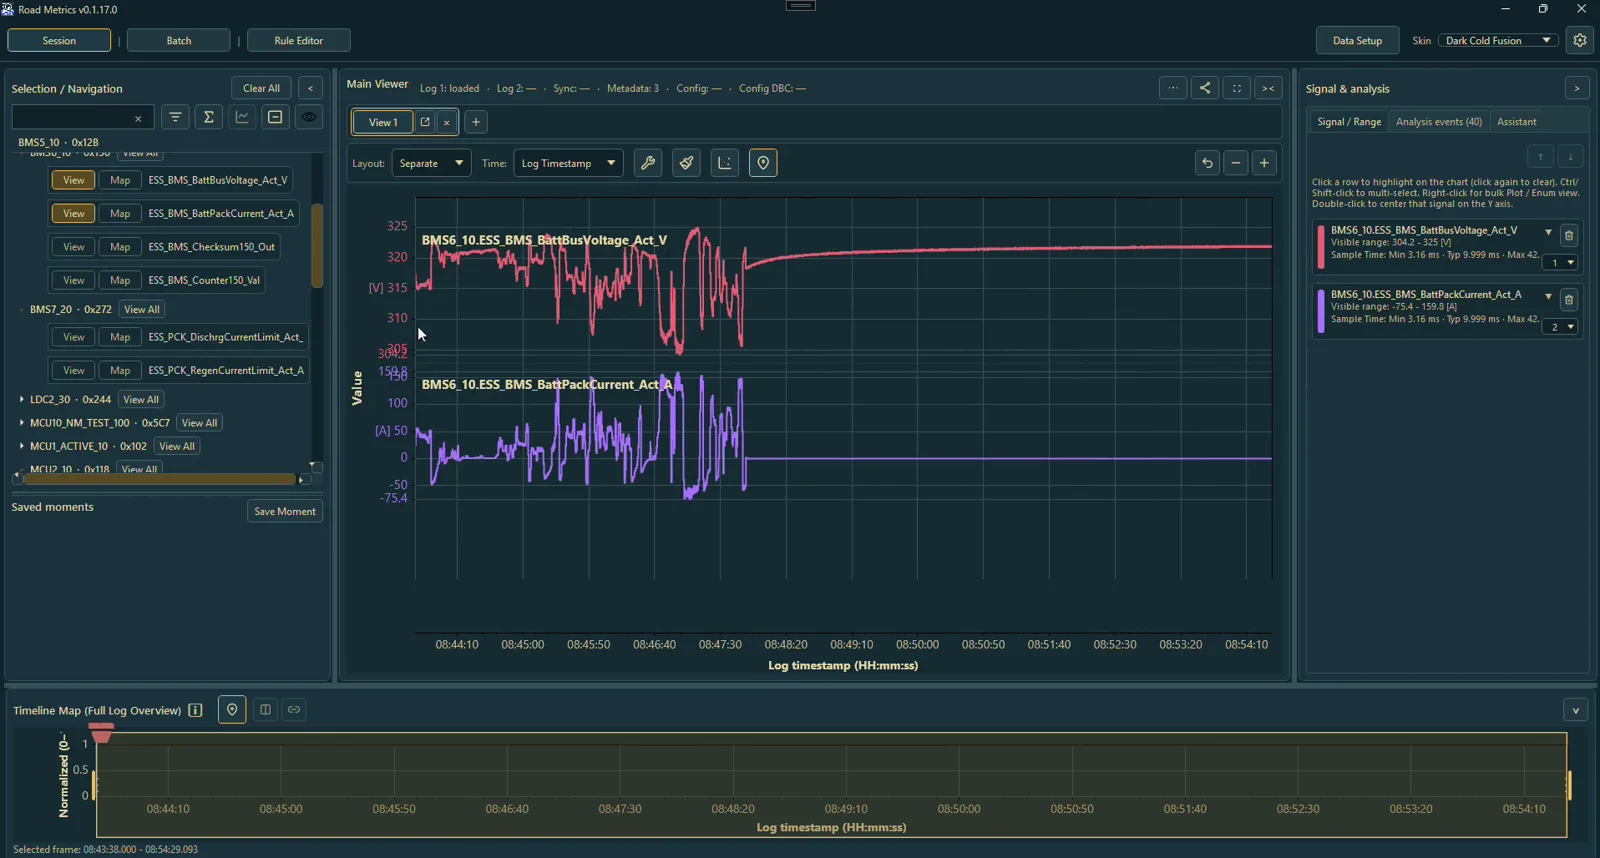Delete the BattBusVoltage_Act_V signal with trash icon
Viewport: 1600px width, 858px height.
tap(1569, 236)
